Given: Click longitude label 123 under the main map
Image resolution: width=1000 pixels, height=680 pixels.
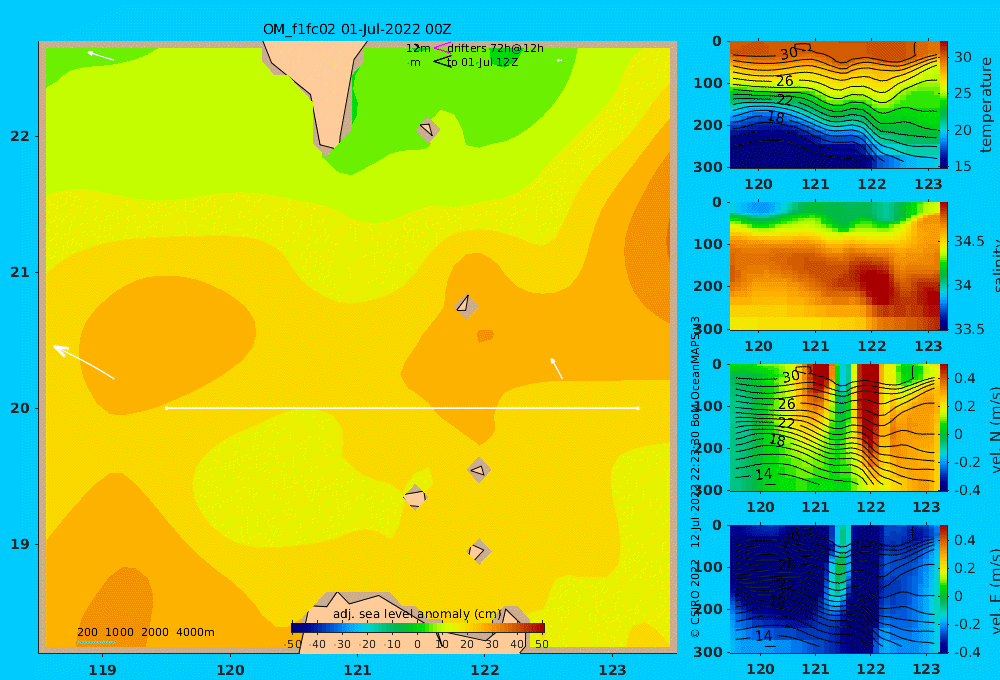Looking at the screenshot, I should pos(612,670).
